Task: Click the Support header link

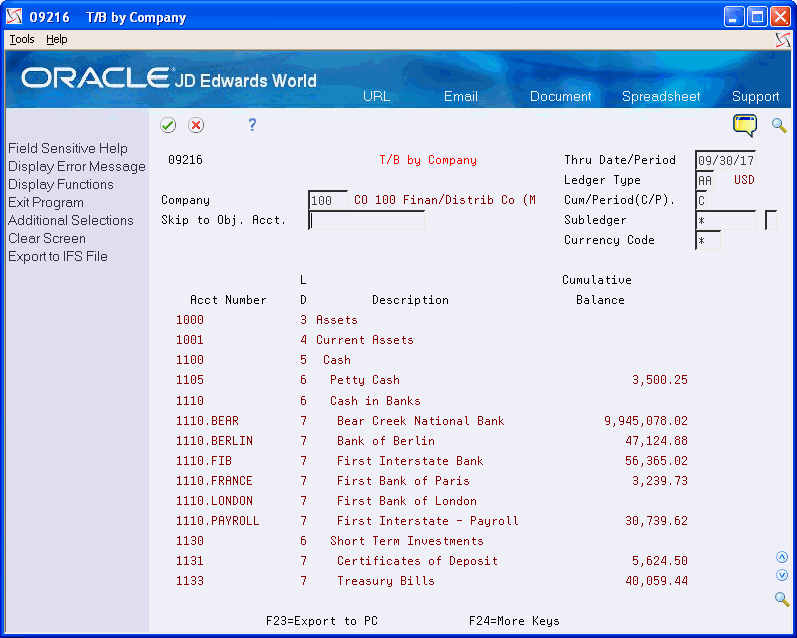Action: click(x=755, y=97)
